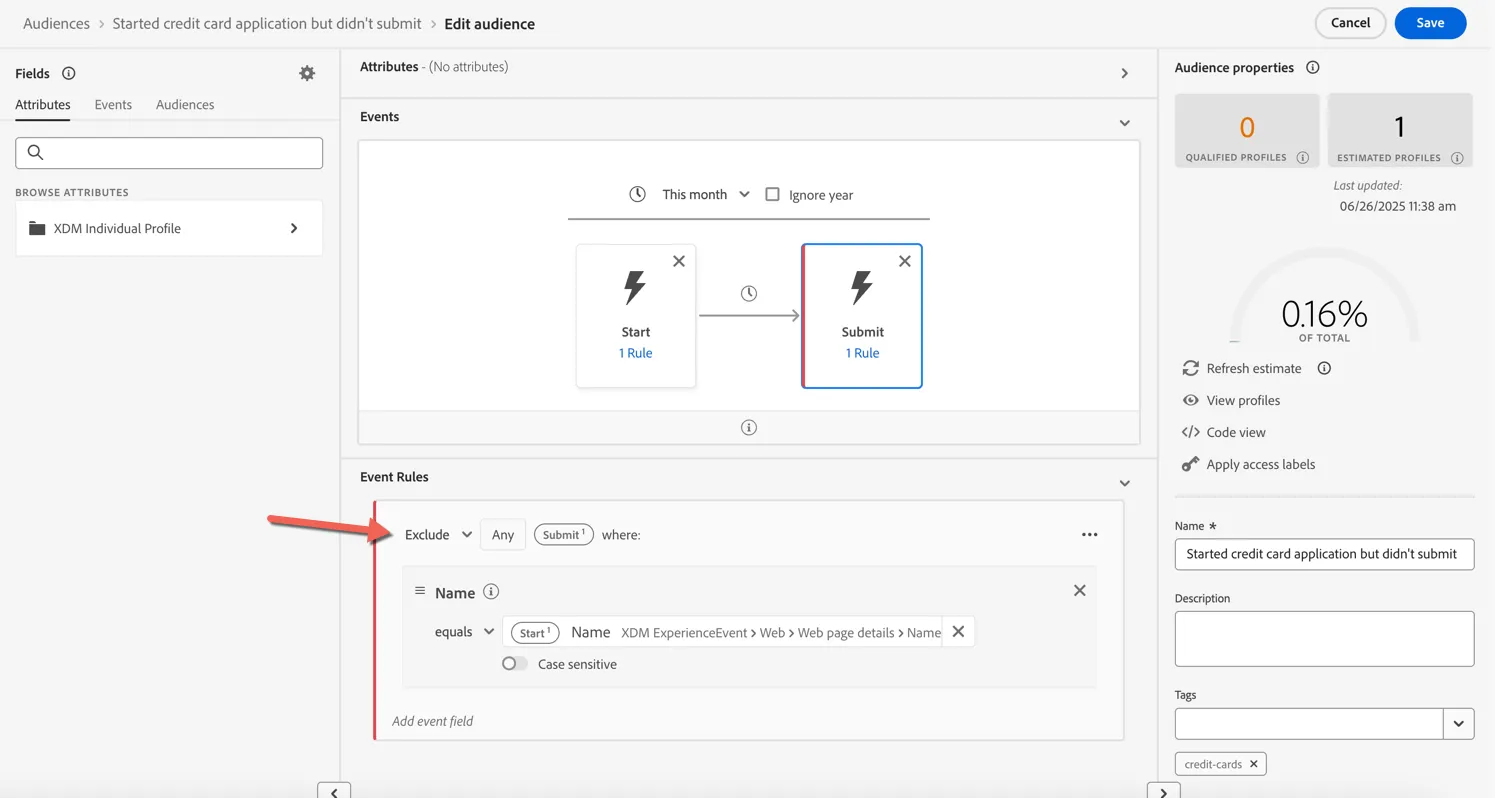
Task: Click info icon on Estimated Profiles
Action: point(1457,158)
